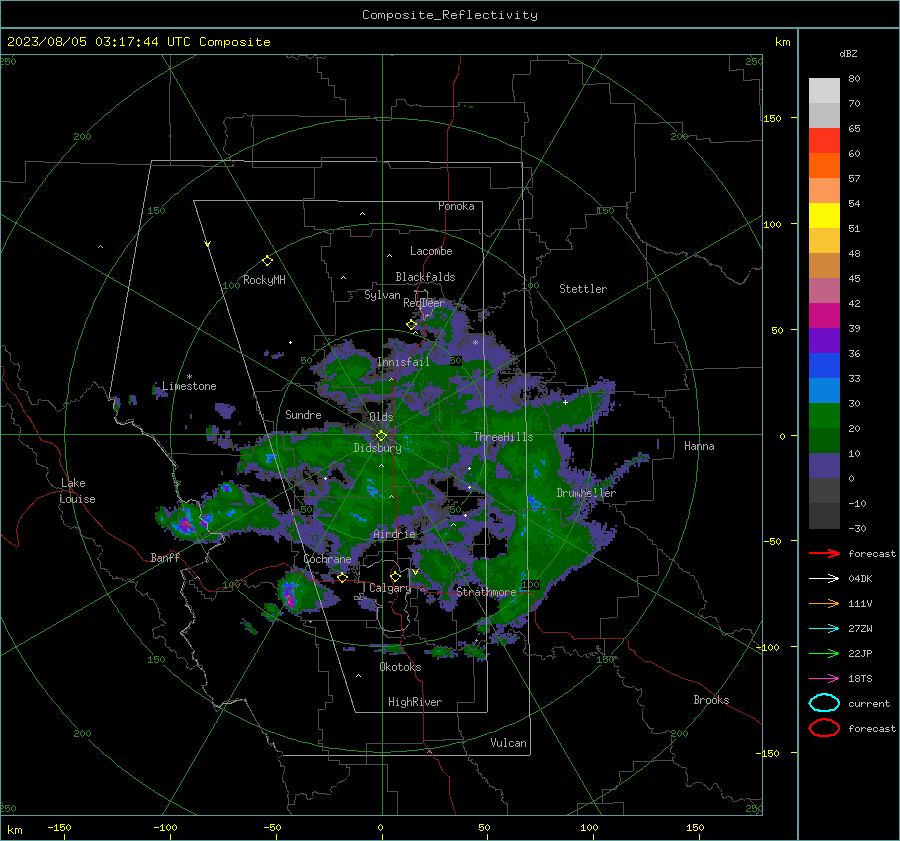Click the Cochrane town label
The image size is (900, 841).
click(x=327, y=559)
